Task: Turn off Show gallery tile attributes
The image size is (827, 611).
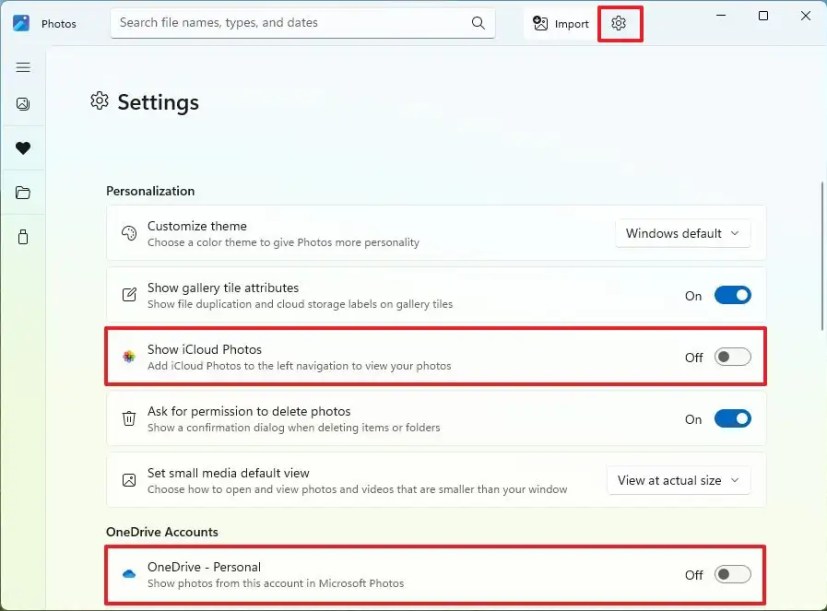Action: (732, 295)
